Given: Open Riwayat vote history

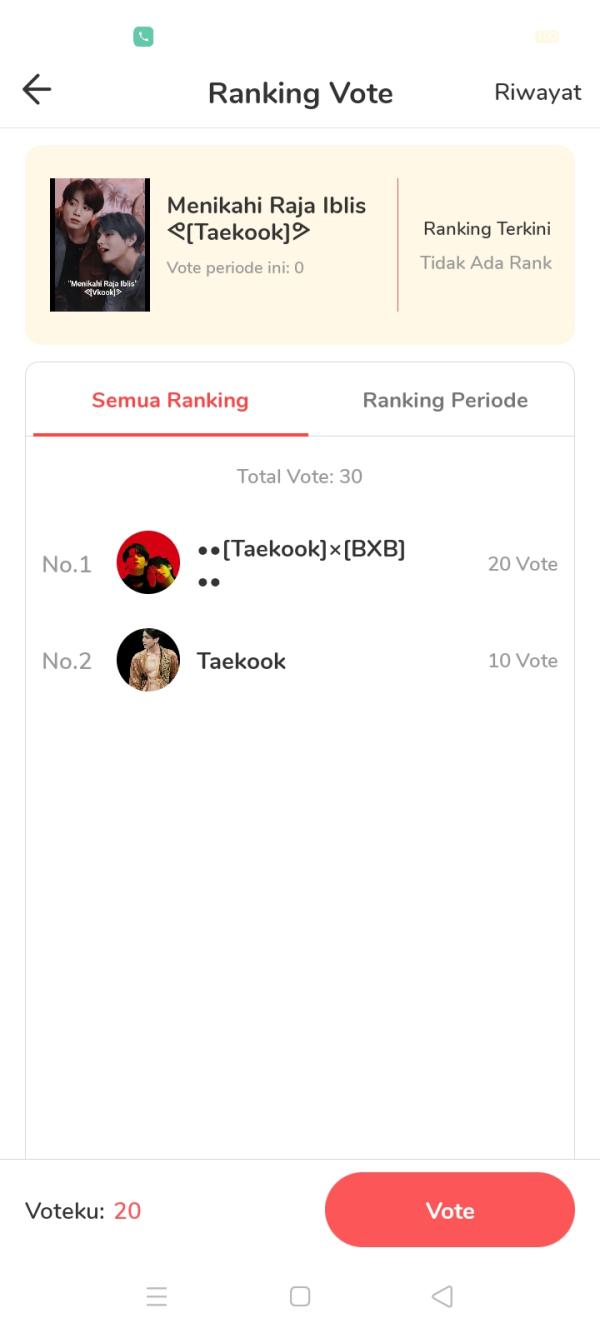Looking at the screenshot, I should coord(538,92).
